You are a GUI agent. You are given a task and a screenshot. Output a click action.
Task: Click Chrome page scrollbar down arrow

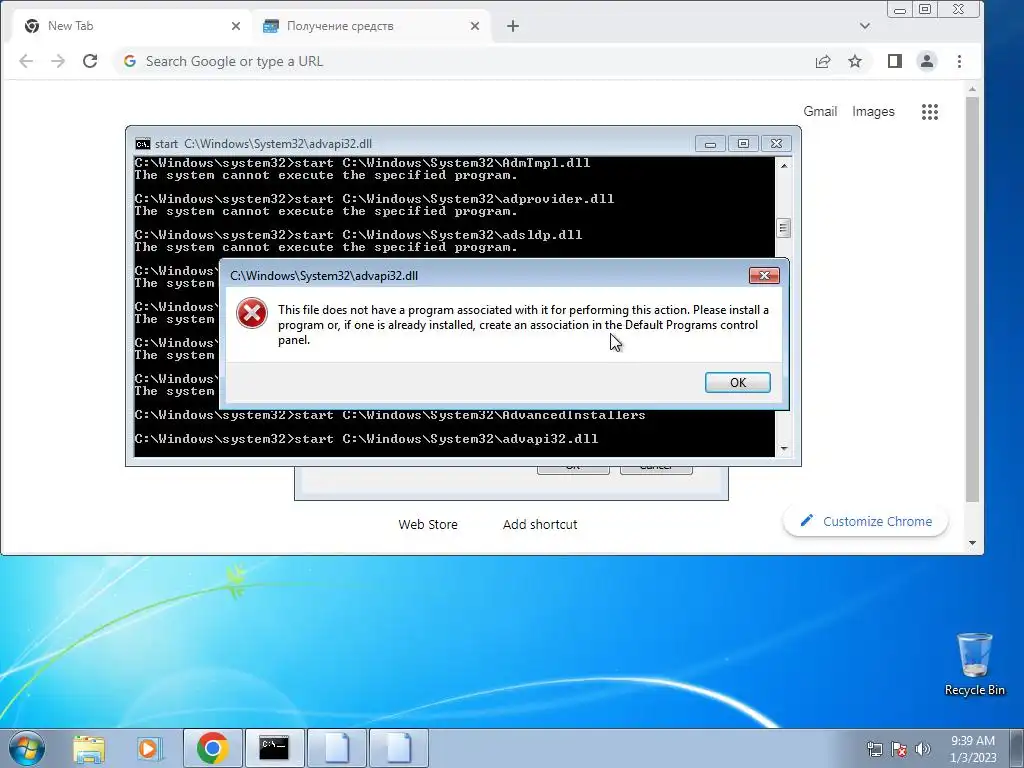972,543
